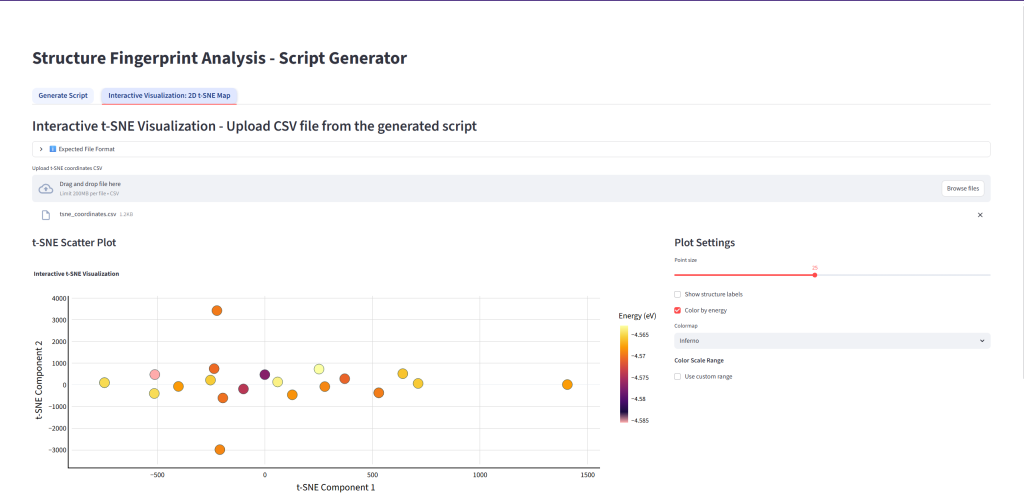Switch to the Generate Script tab
The width and height of the screenshot is (1024, 498).
[63, 96]
